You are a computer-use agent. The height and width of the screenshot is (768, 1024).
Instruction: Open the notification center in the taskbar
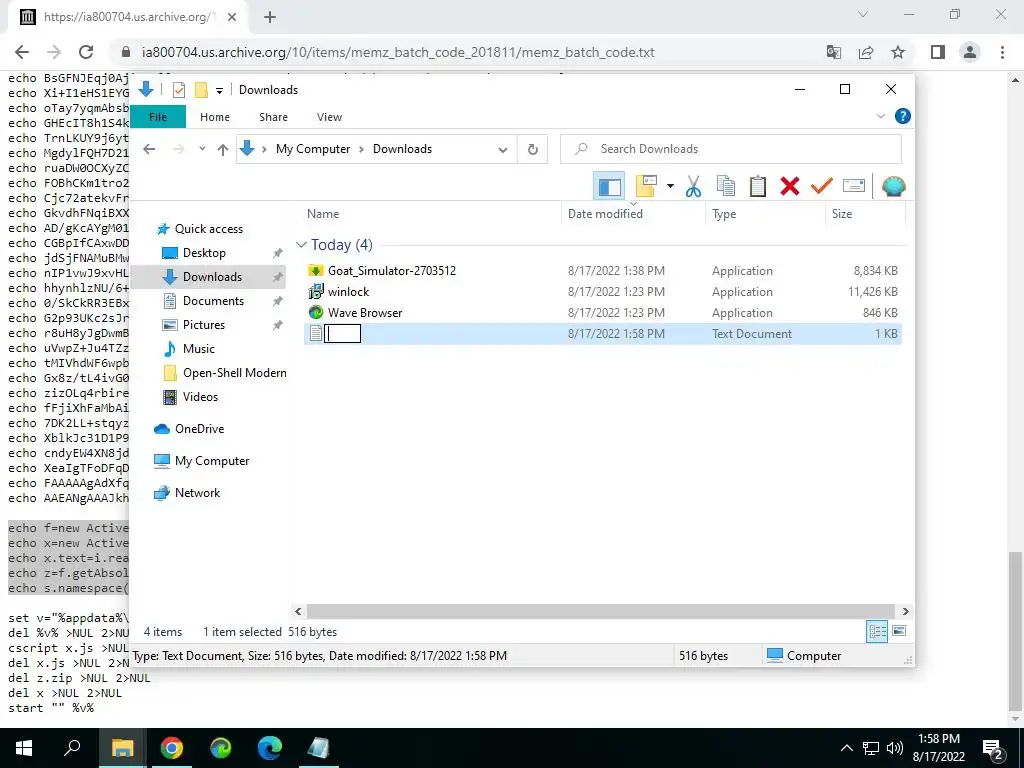coord(993,748)
